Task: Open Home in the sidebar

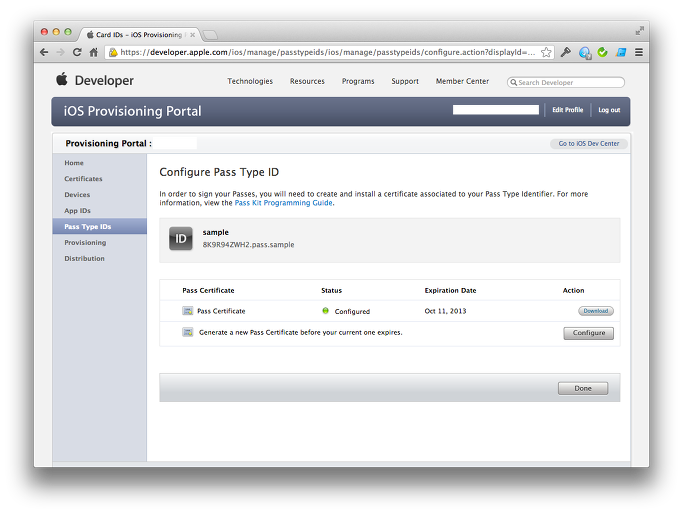Action: [74, 163]
